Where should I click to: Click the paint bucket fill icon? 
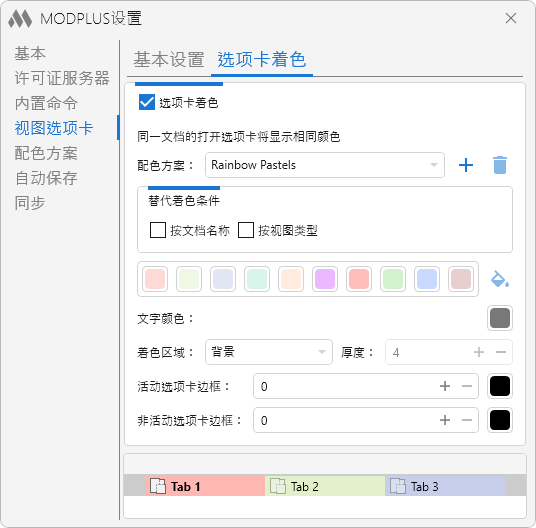(499, 279)
